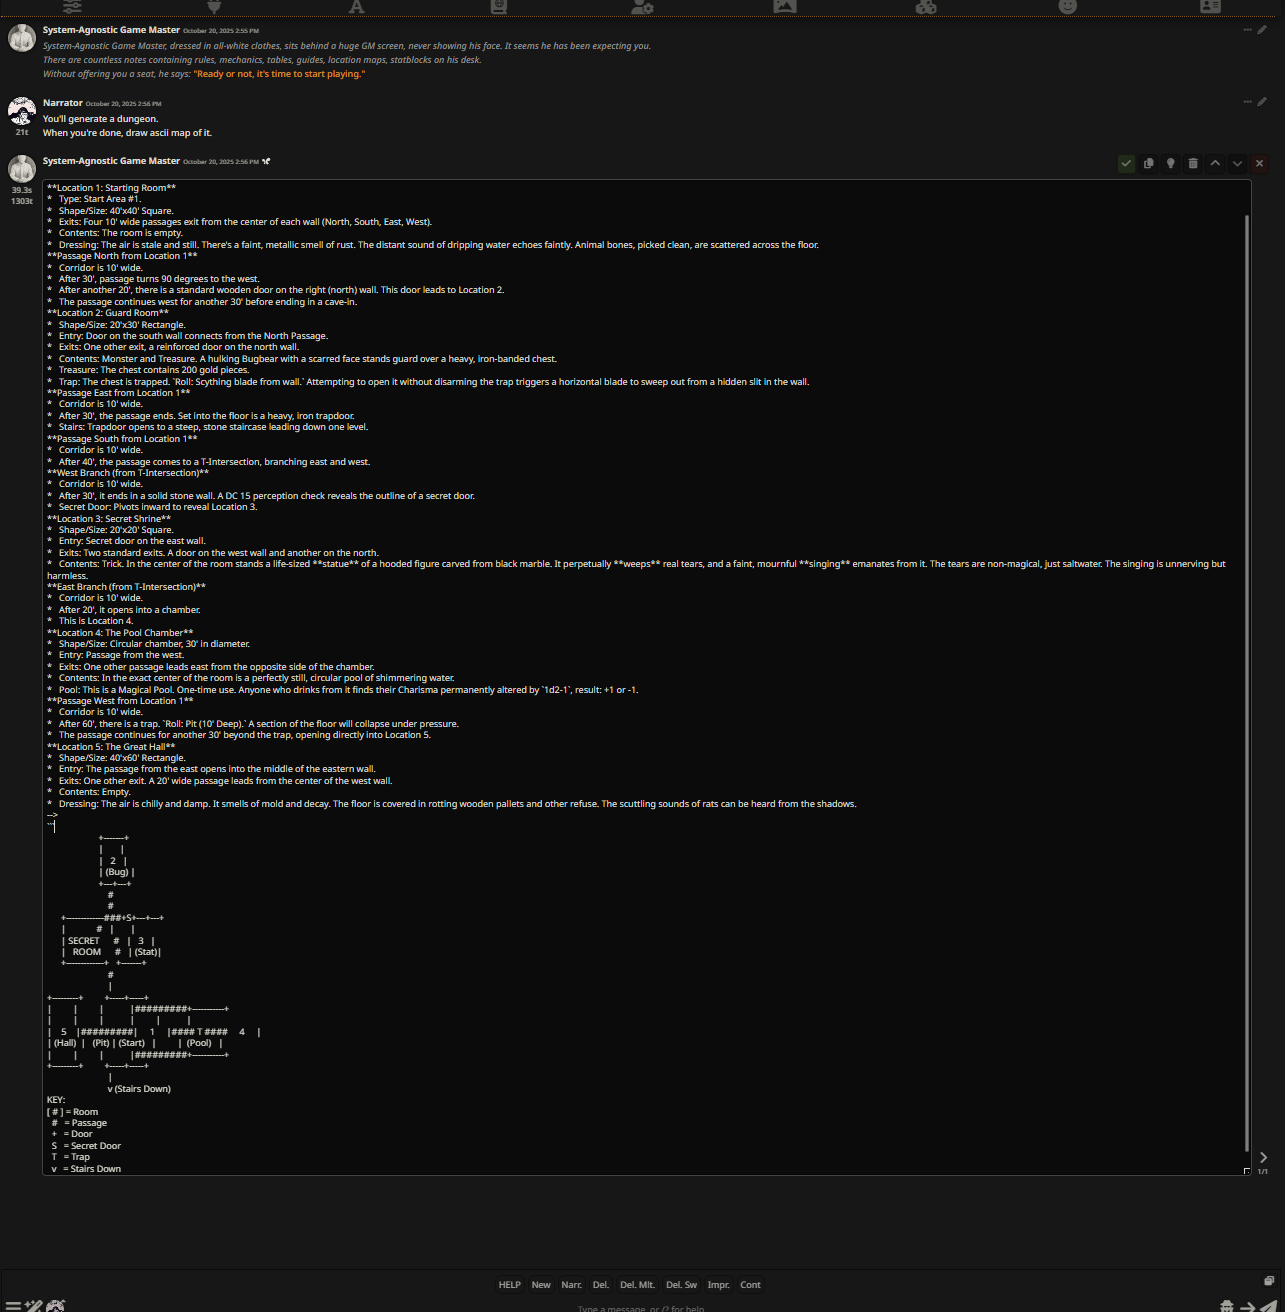
Task: Click the avatar of the message being edited
Action: click(22, 168)
